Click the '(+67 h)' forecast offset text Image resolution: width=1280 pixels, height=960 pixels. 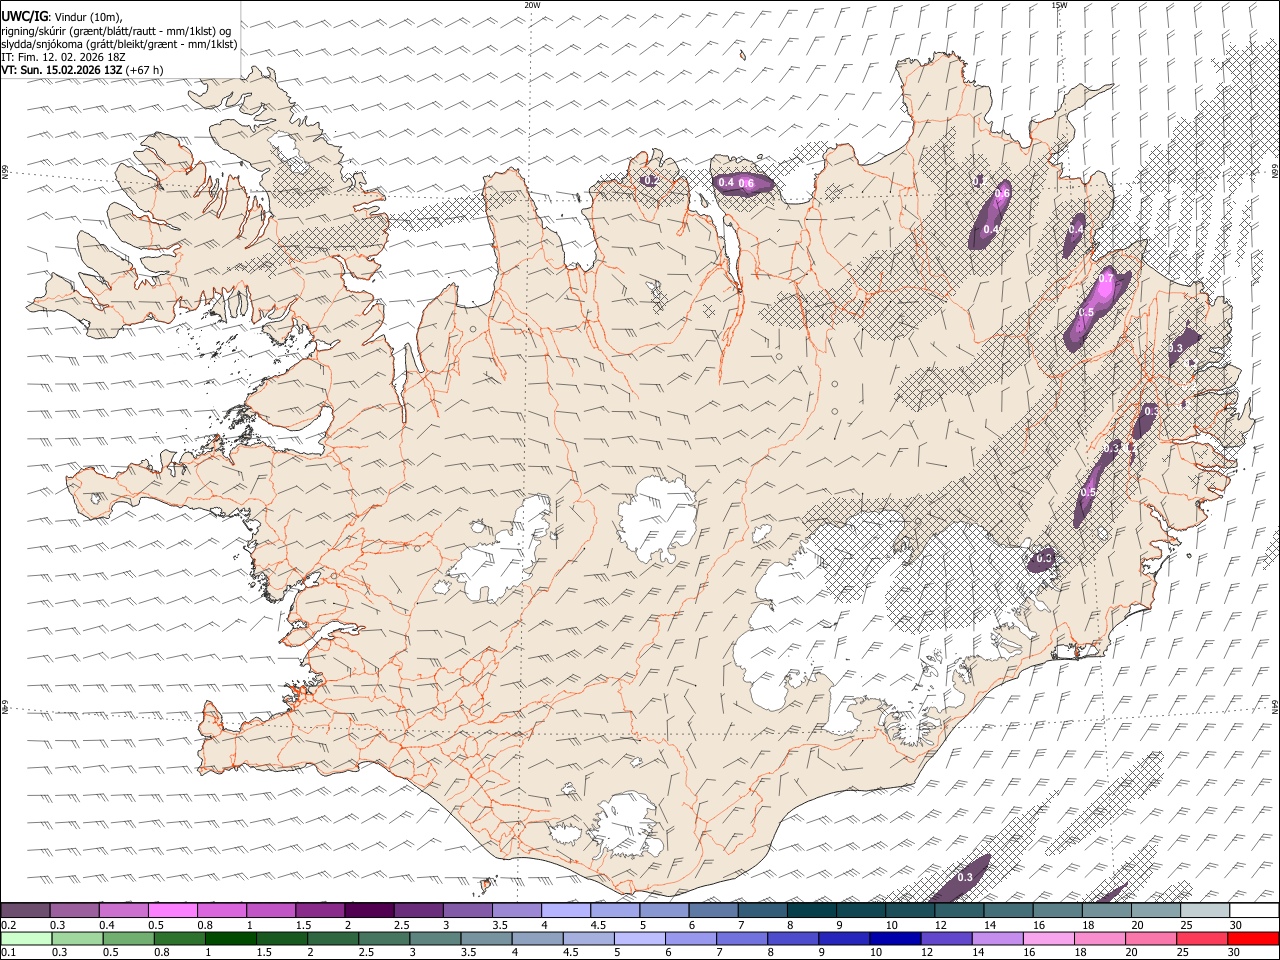pos(144,70)
